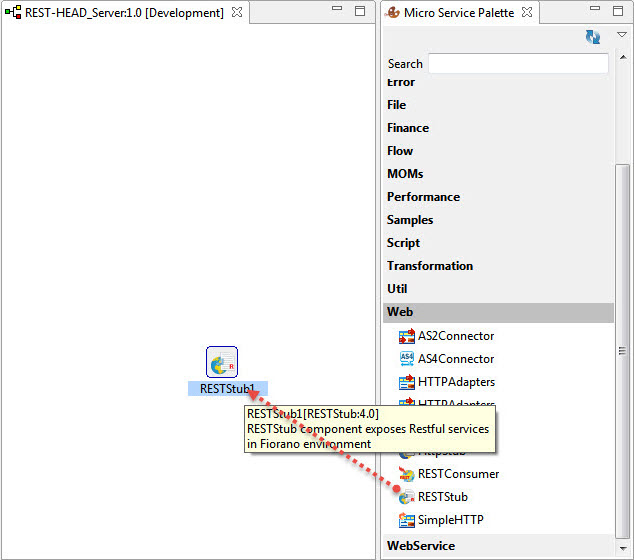Click the RESTStub1 label on canvas

click(228, 389)
